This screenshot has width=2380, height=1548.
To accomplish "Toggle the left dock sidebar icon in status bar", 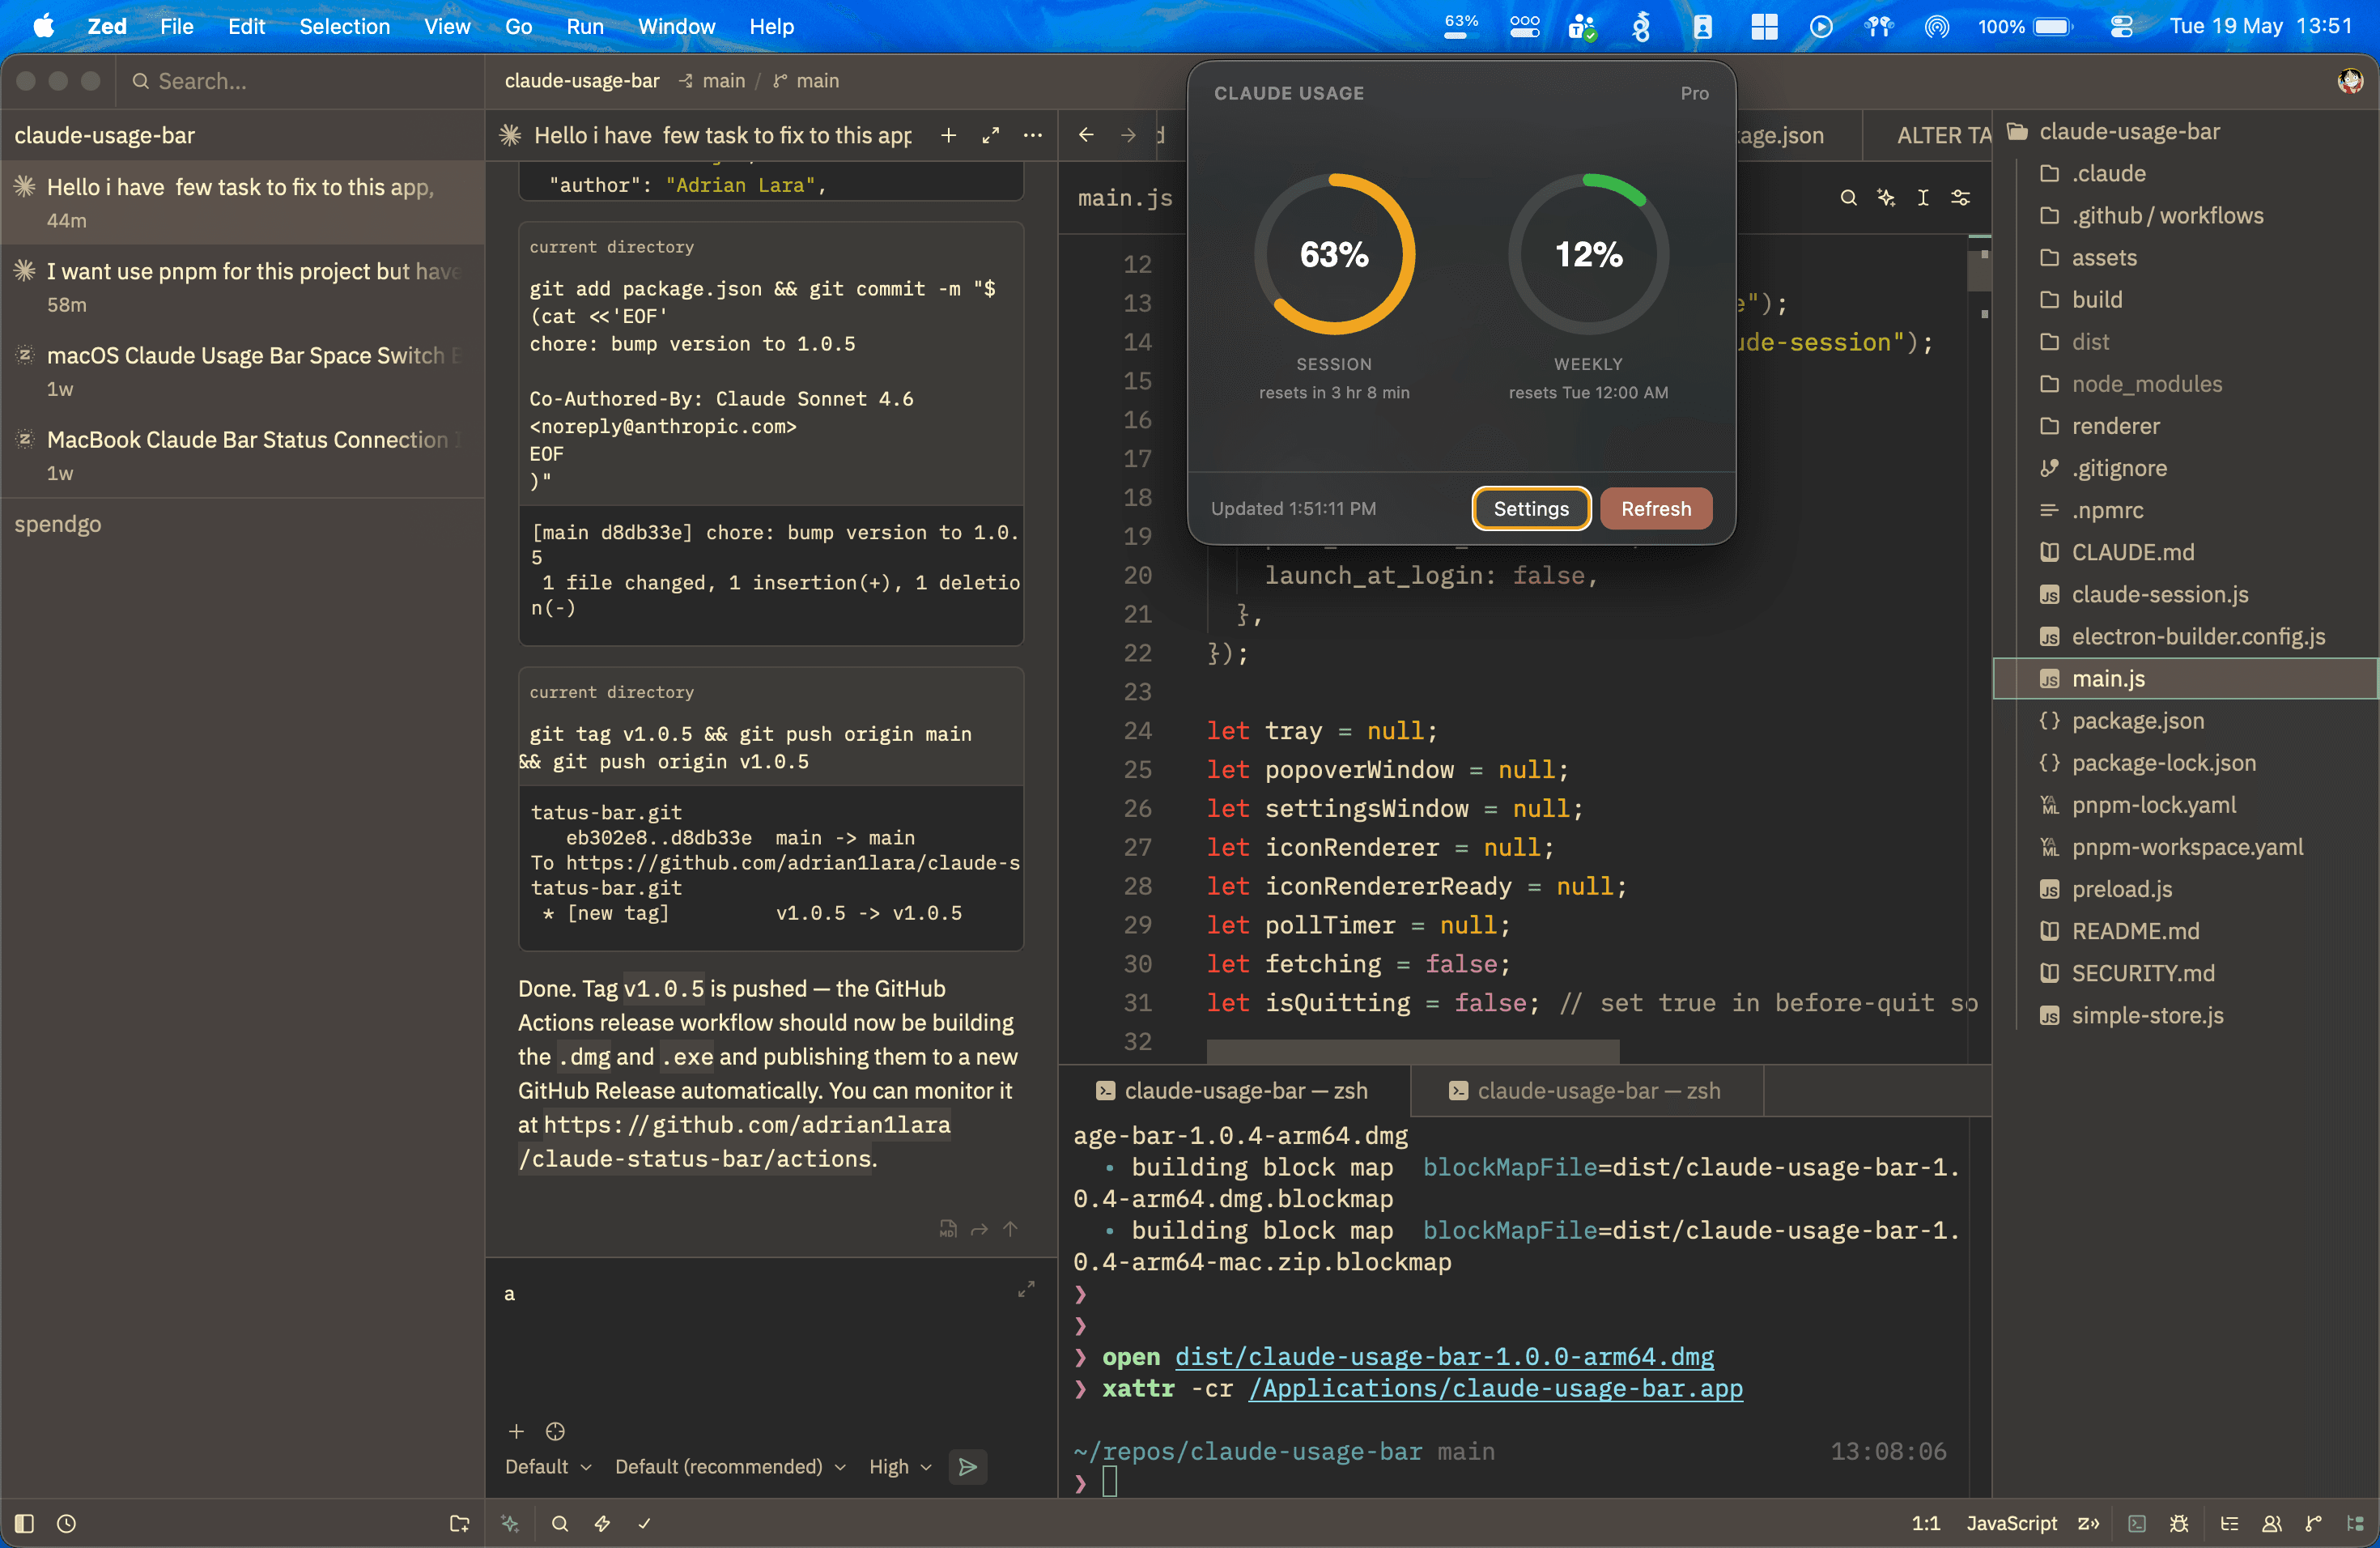I will pyautogui.click(x=24, y=1523).
